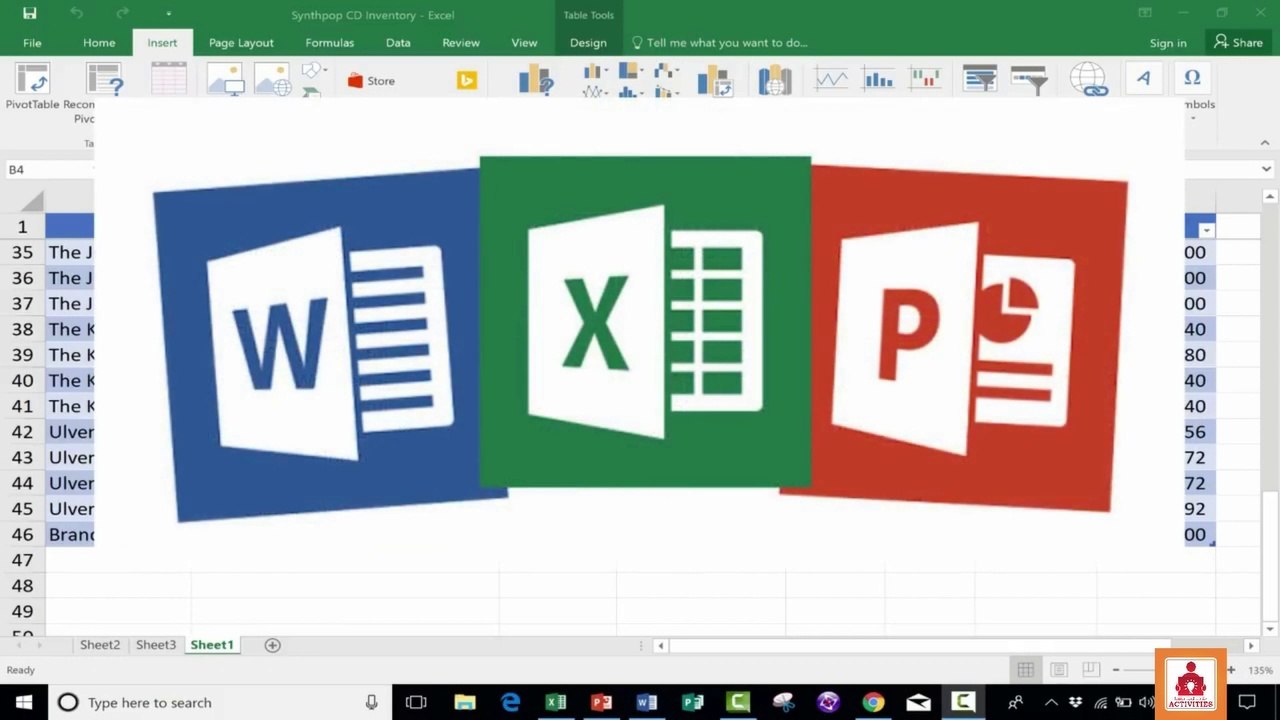Insert Pictures from this device
Viewport: 1280px width, 720px height.
pyautogui.click(x=226, y=80)
